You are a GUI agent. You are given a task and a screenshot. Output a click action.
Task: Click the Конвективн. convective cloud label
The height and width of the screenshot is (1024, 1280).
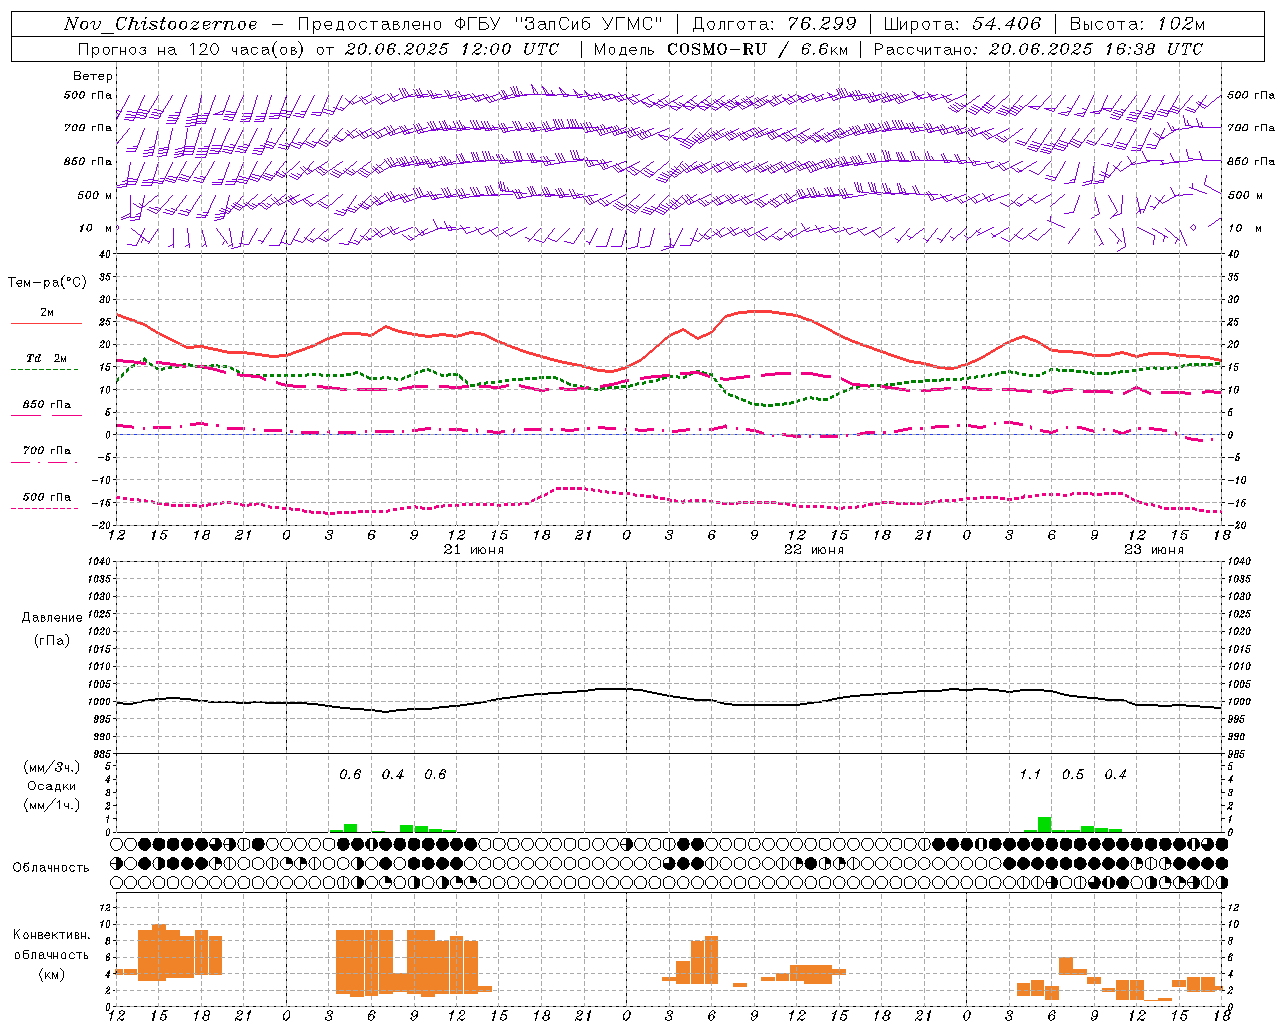[x=52, y=935]
